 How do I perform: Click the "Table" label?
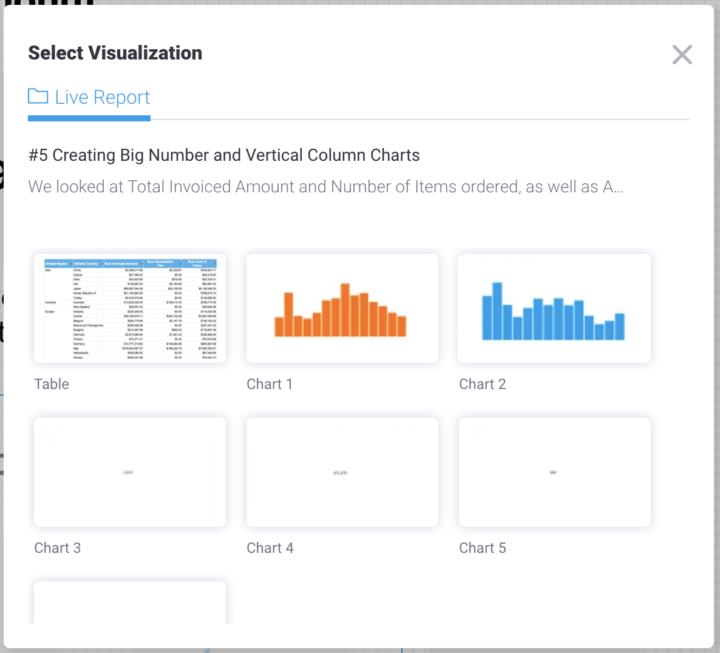point(51,384)
